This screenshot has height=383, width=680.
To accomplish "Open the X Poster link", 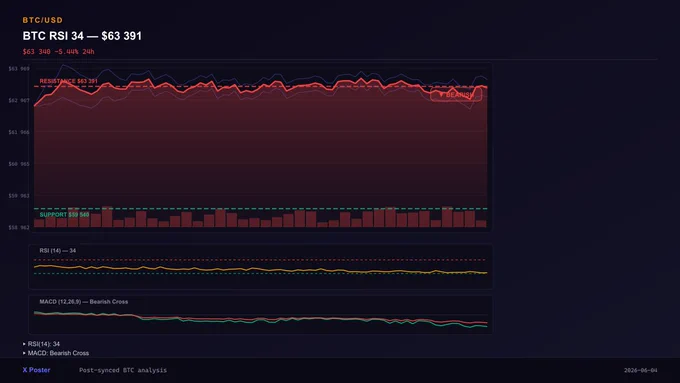I will pyautogui.click(x=36, y=370).
